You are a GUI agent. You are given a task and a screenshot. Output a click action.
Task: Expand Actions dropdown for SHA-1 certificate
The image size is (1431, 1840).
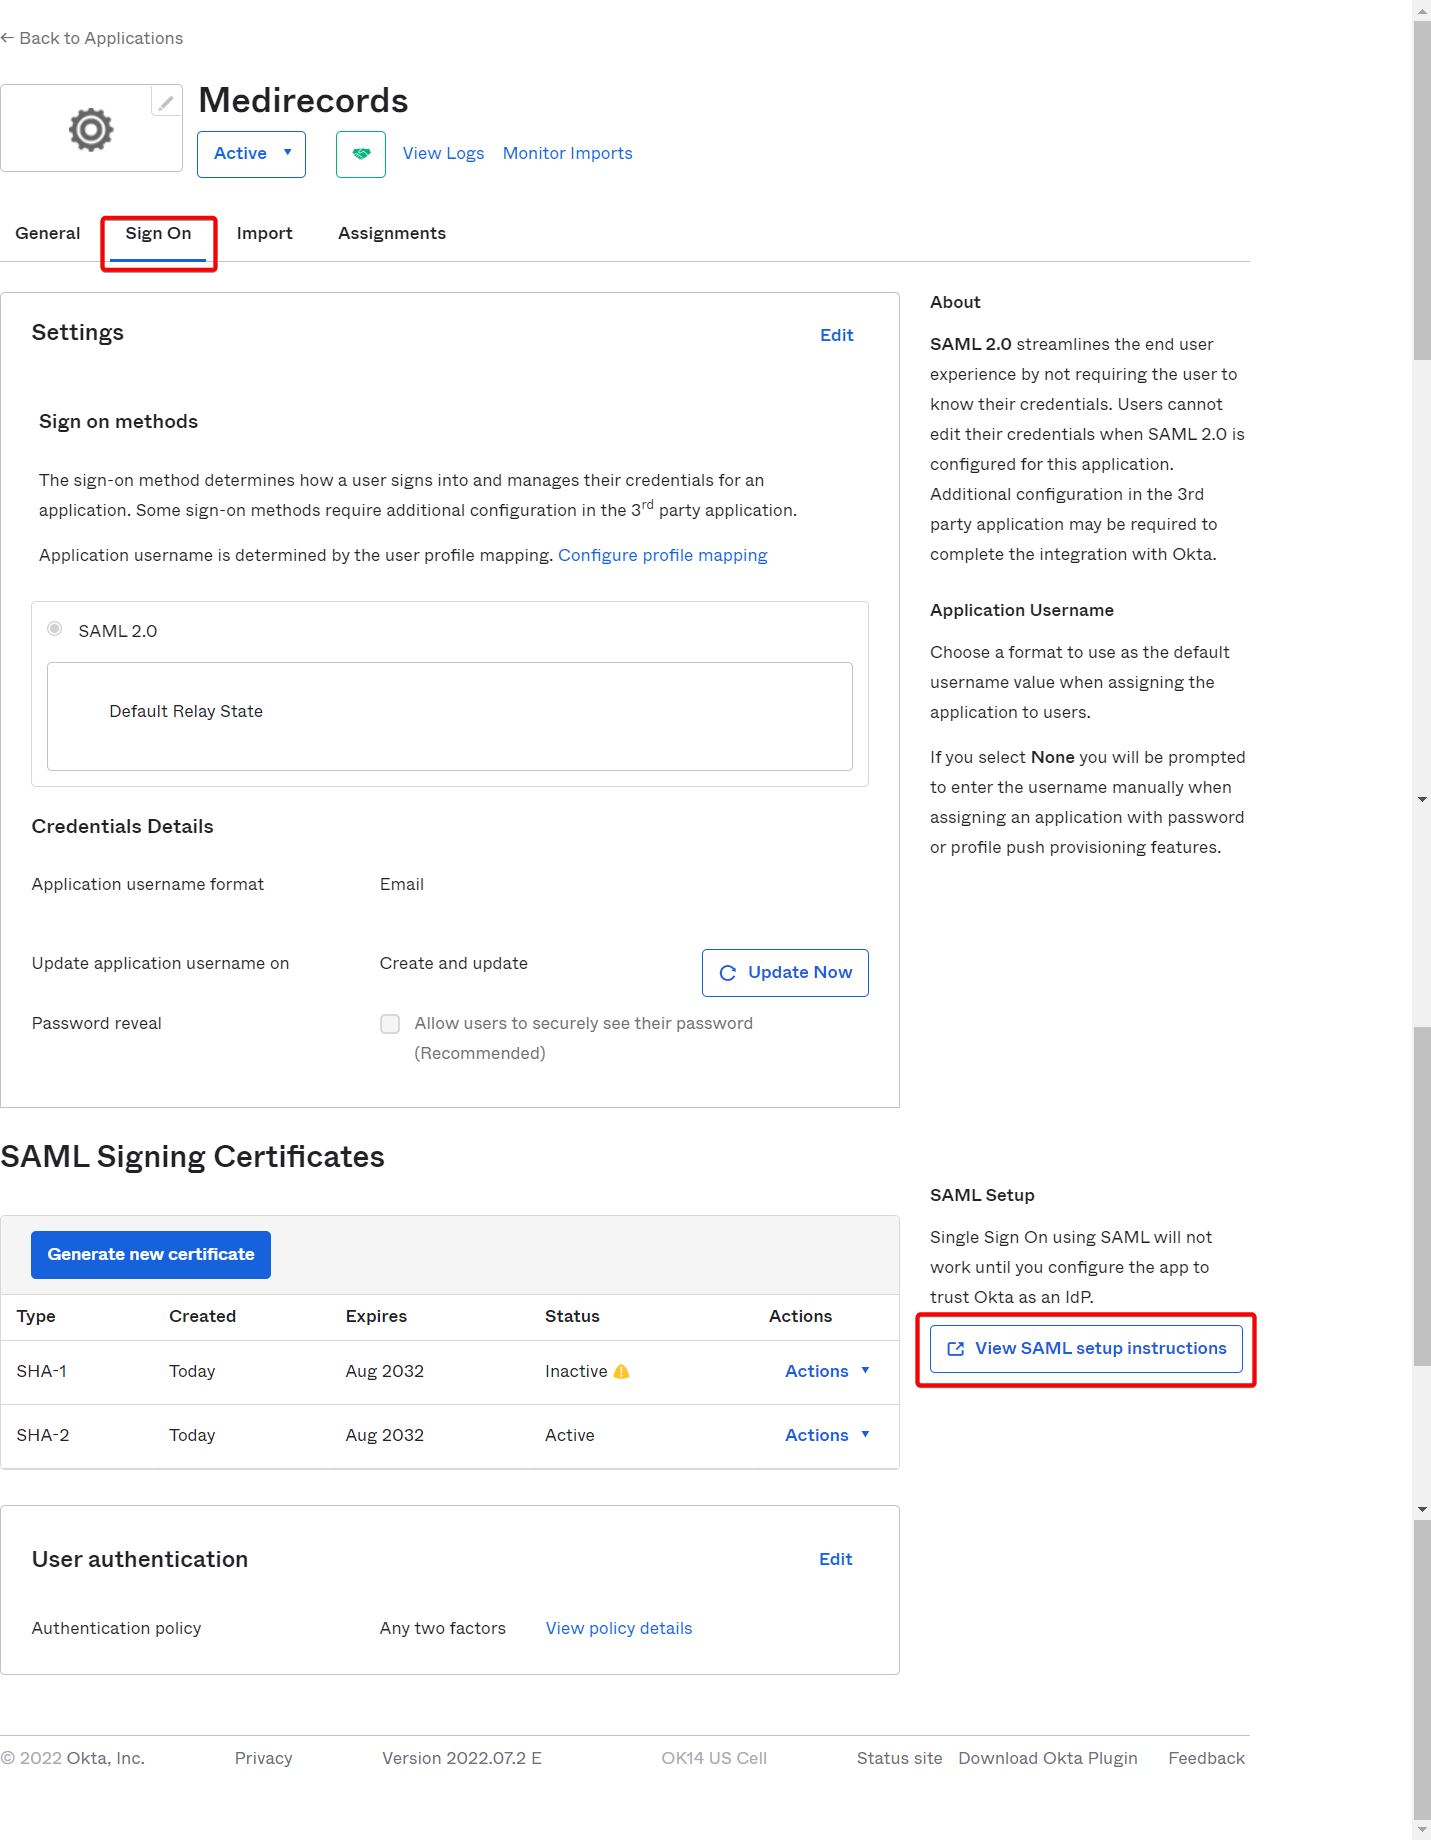[x=827, y=1371]
